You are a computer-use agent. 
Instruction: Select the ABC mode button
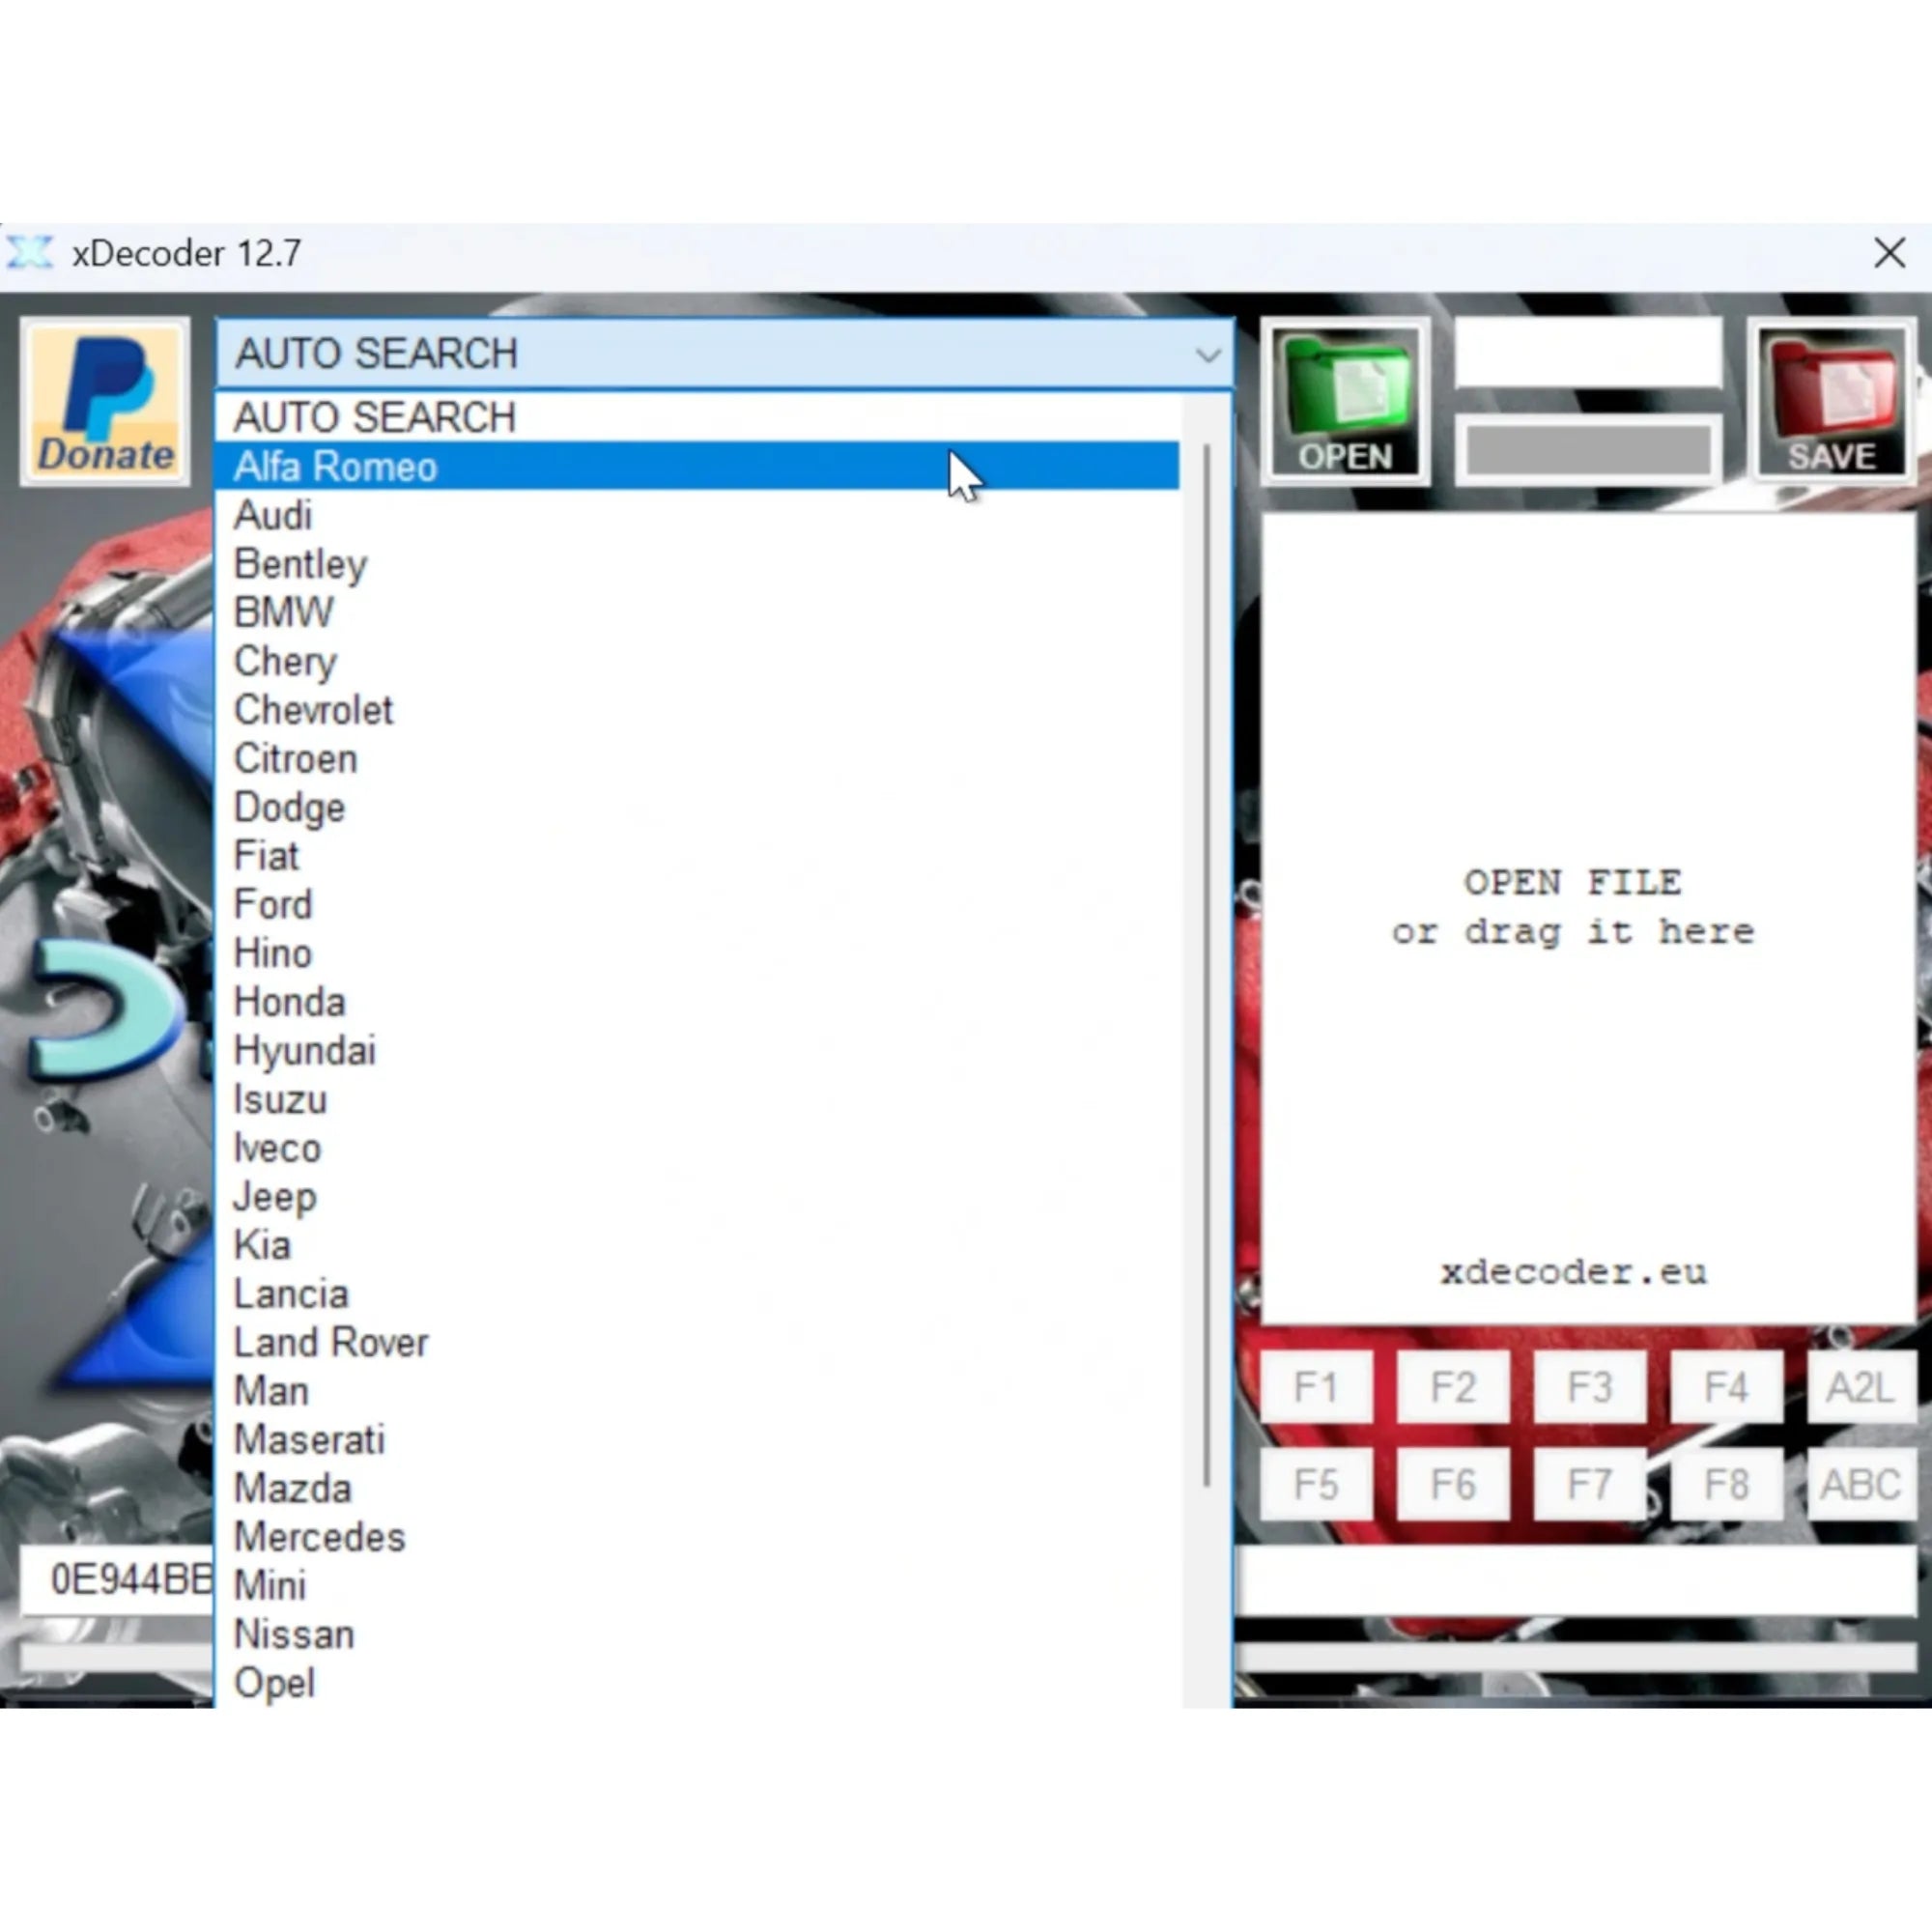pyautogui.click(x=1861, y=1485)
